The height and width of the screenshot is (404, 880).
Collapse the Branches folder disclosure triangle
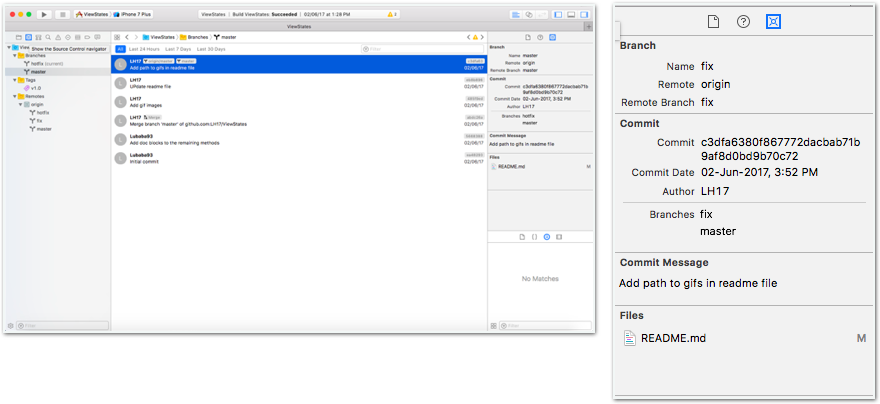coord(14,56)
